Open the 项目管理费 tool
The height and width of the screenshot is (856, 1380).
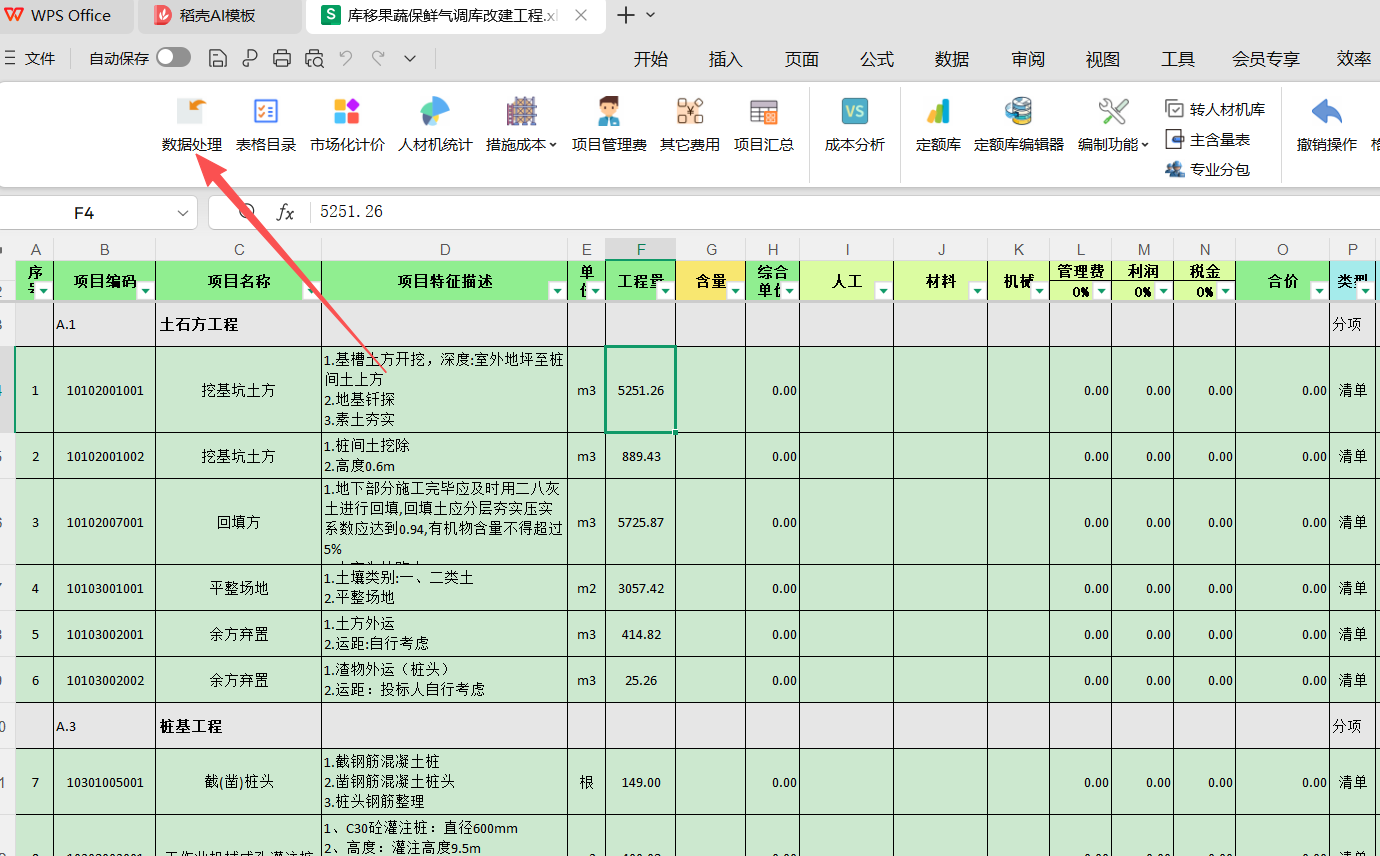point(609,125)
